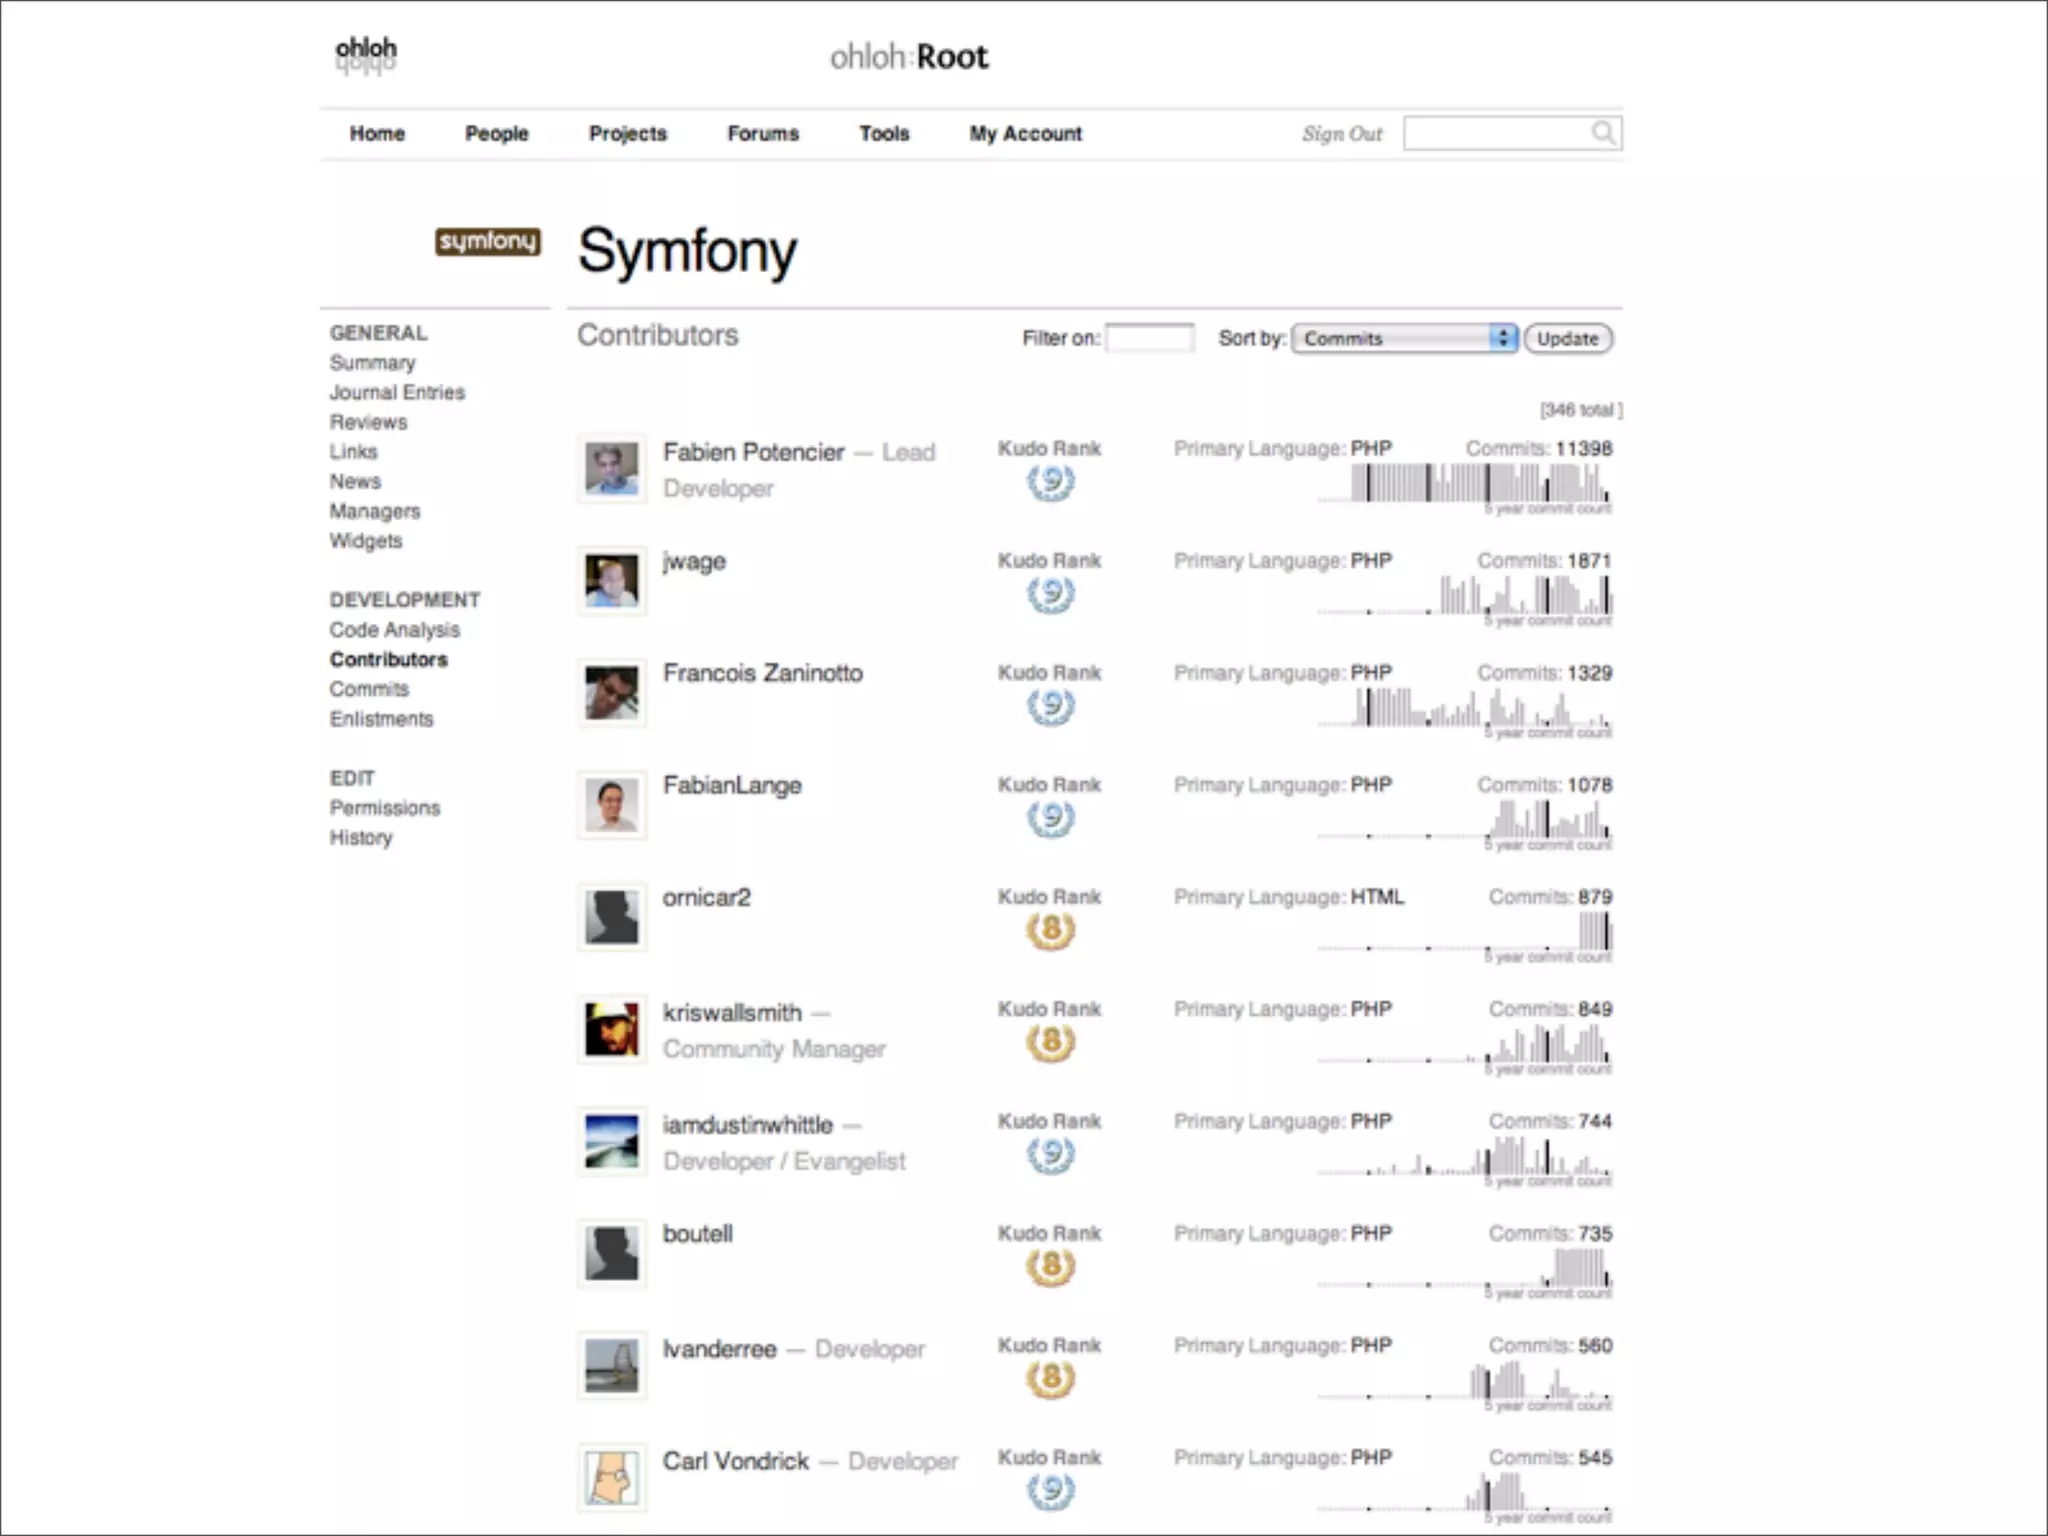Screen dimensions: 2048x1536
Task: Click ornicar2's gold Kudo Rank 8 badge
Action: tap(1050, 931)
